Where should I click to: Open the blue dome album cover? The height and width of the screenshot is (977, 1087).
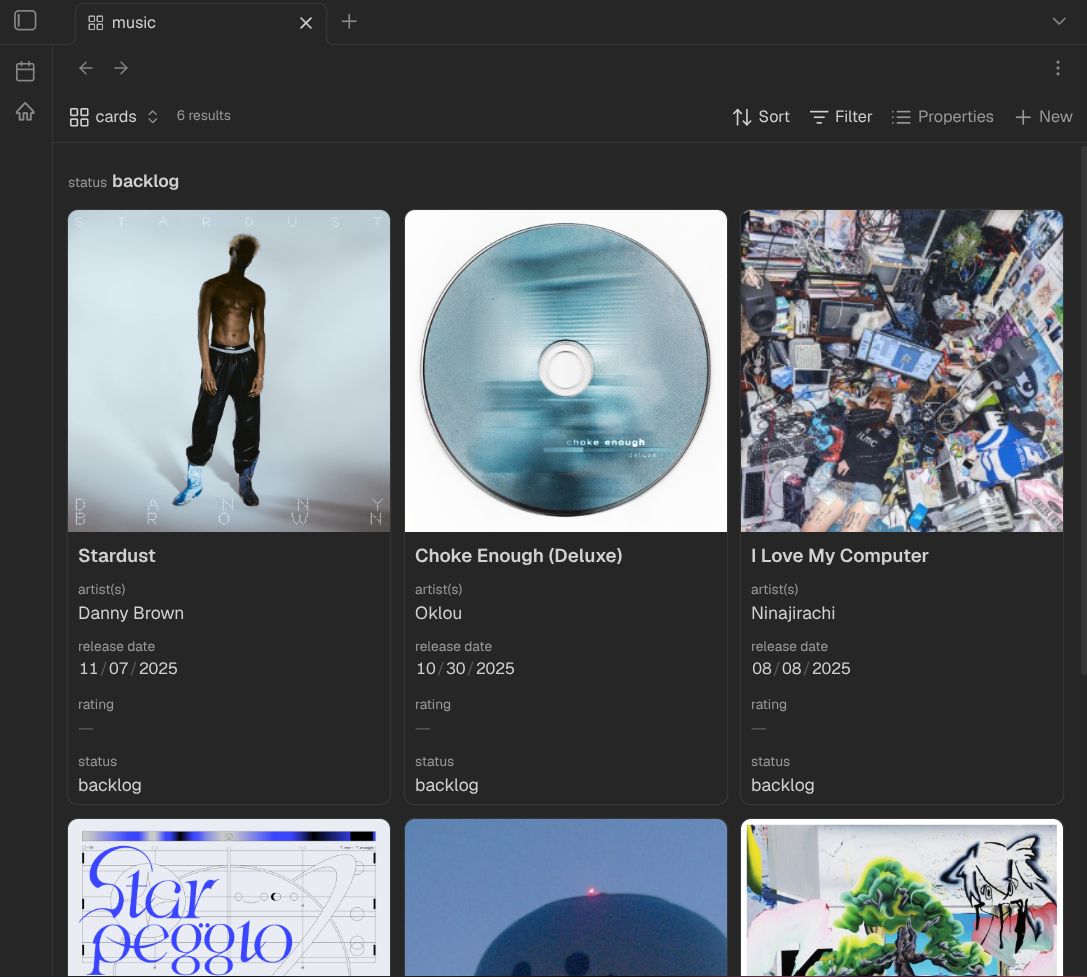(566, 898)
